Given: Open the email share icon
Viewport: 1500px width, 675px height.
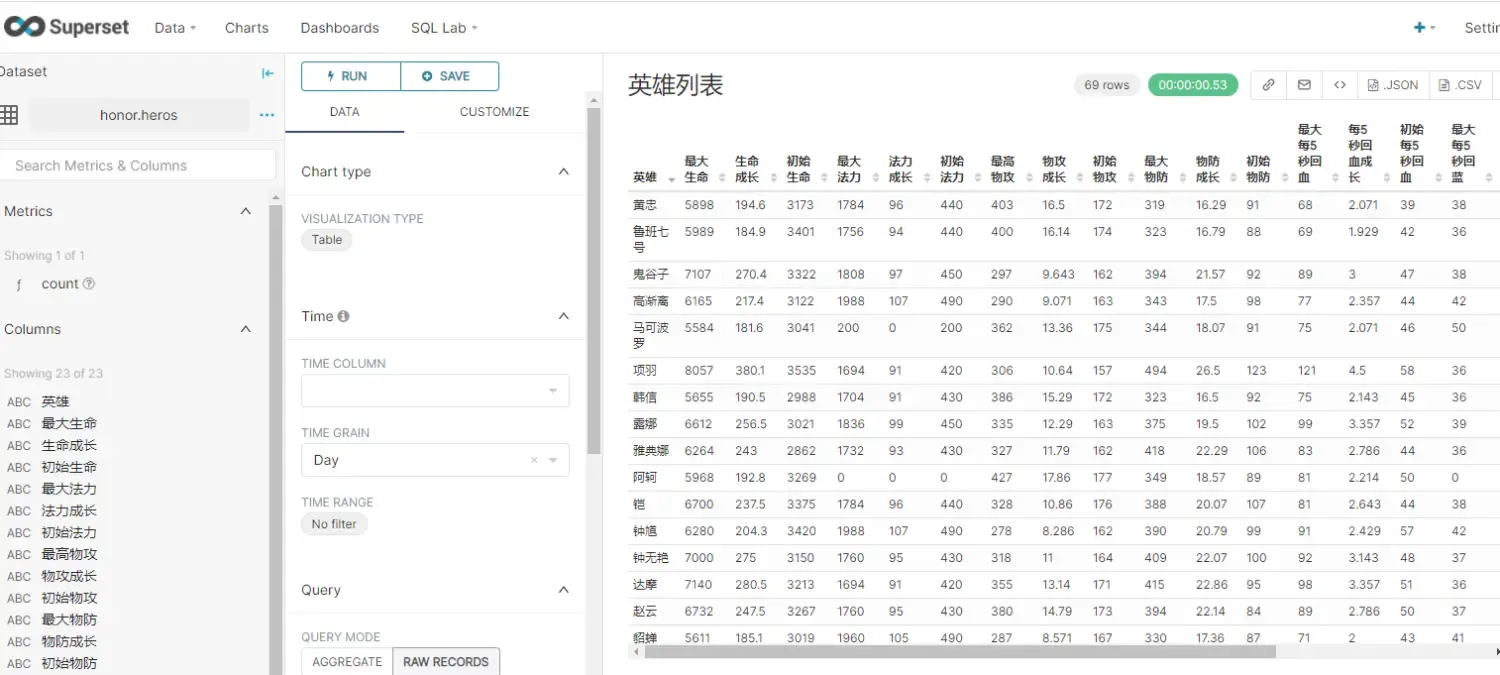Looking at the screenshot, I should tap(1304, 85).
